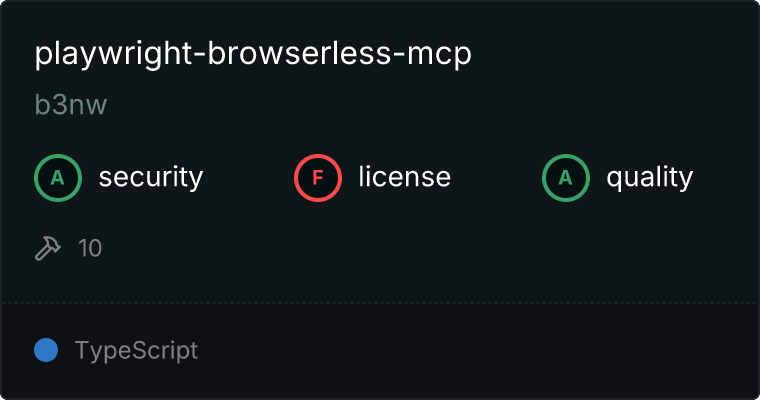This screenshot has width=760, height=400.
Task: Click empty card space right of tool count
Action: [427, 248]
